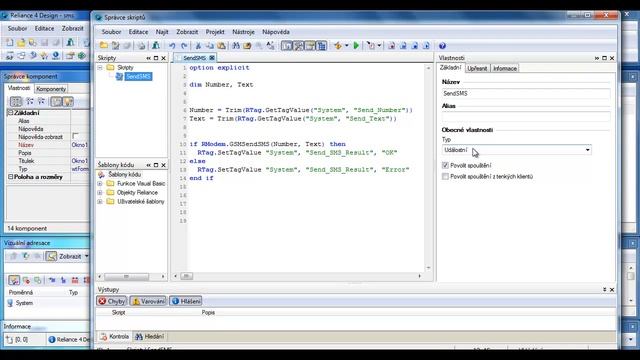This screenshot has height=360, width=640.
Task: Select the Šablony kódu root item
Action: tap(124, 174)
